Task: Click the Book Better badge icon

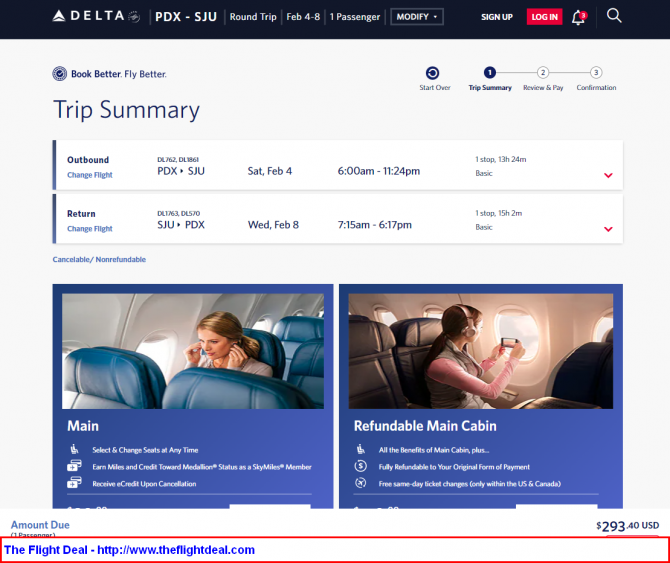Action: click(60, 74)
